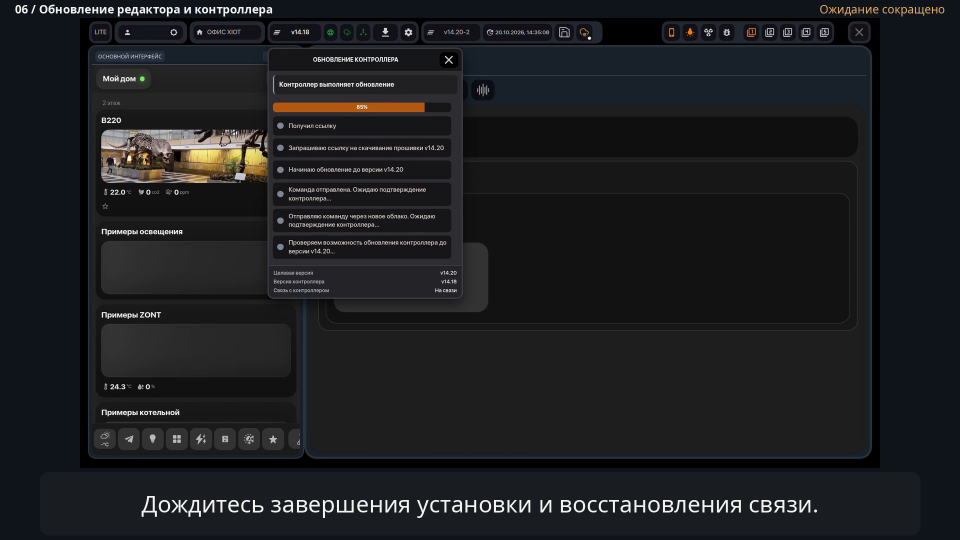The width and height of the screenshot is (960, 540).
Task: Switch to layer page 2
Action: (x=770, y=32)
